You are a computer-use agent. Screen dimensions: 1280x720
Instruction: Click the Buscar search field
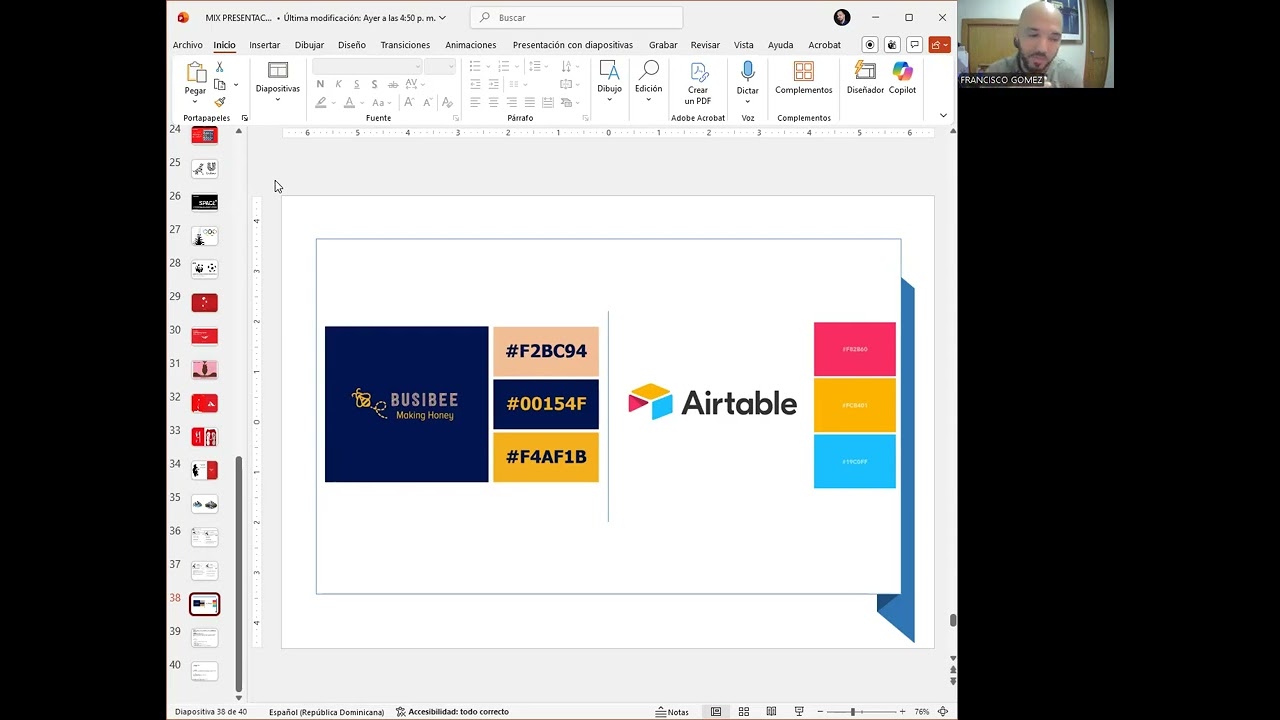[x=577, y=17]
